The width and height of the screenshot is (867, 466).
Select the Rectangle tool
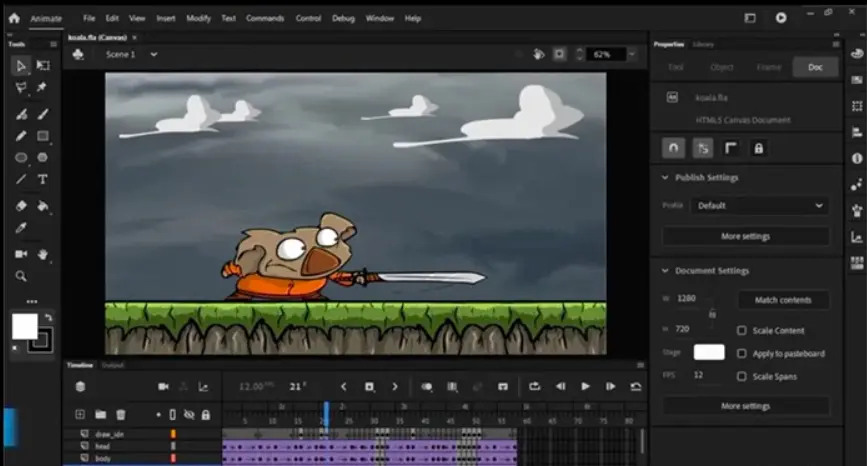point(43,136)
